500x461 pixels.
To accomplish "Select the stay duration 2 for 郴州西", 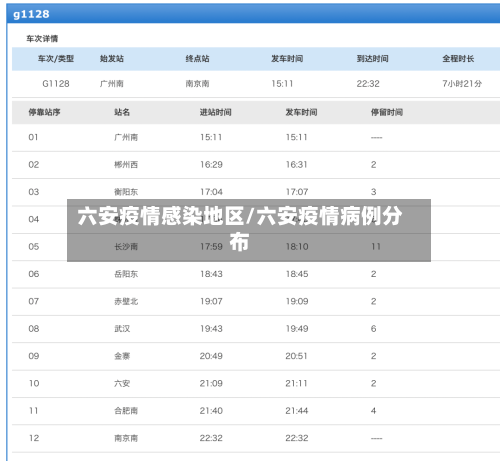I will tap(374, 165).
